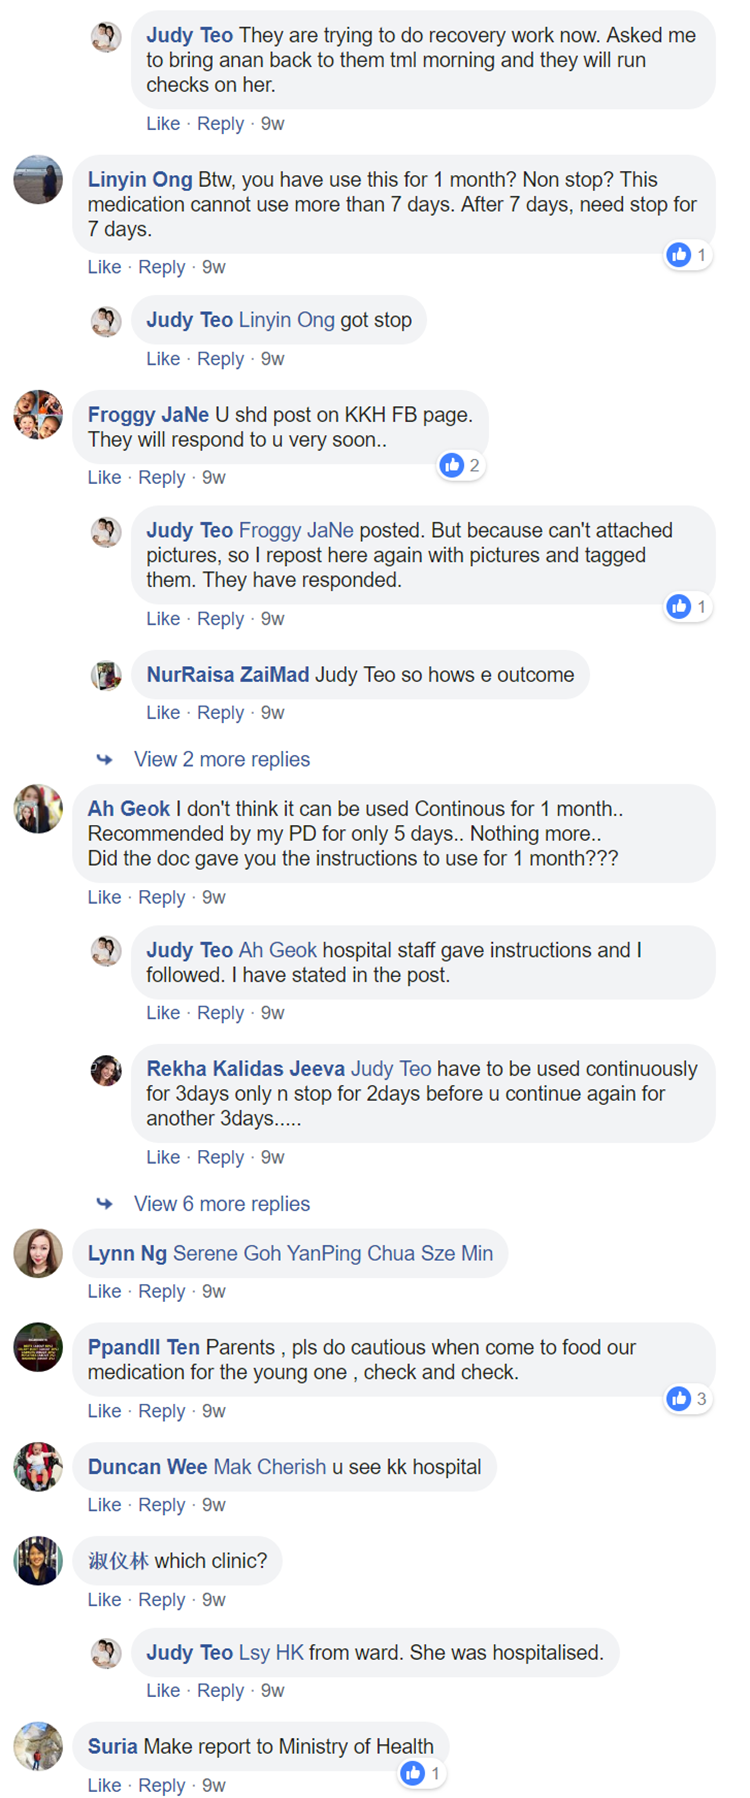
Task: Open Rekha Kalidas Jeeva's profile name
Action: point(245,1068)
